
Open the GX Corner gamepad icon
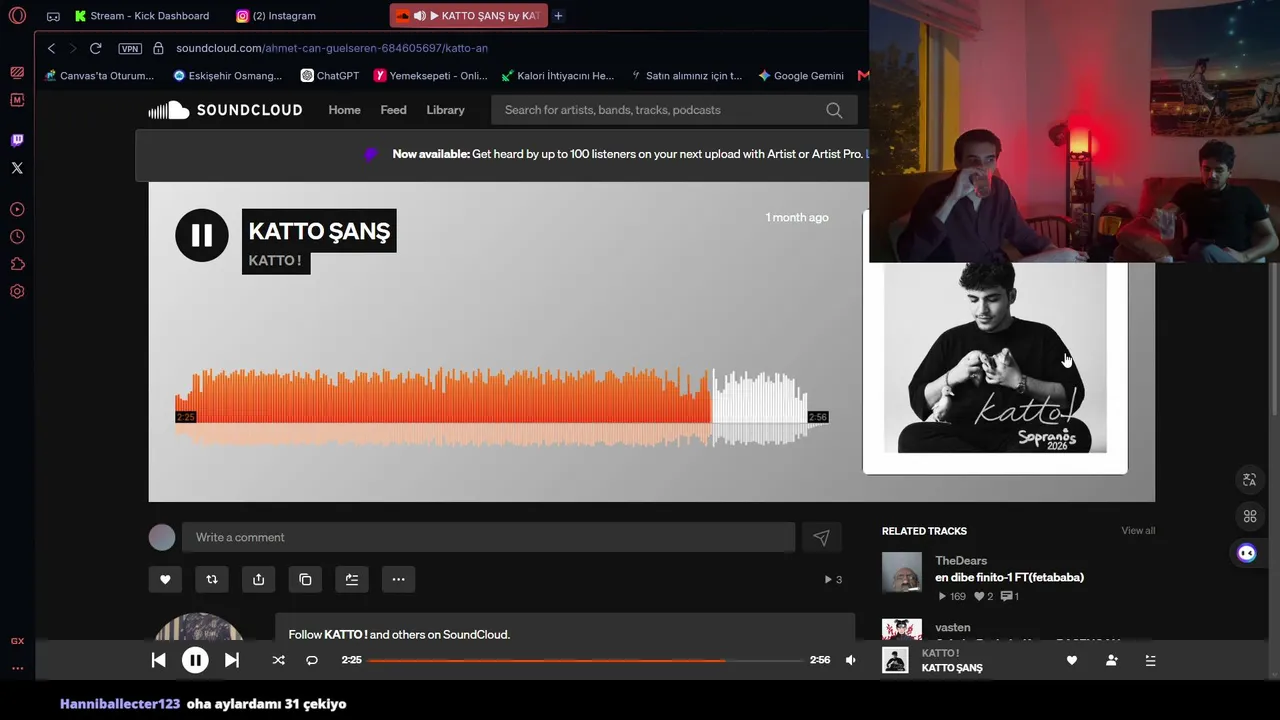point(53,16)
